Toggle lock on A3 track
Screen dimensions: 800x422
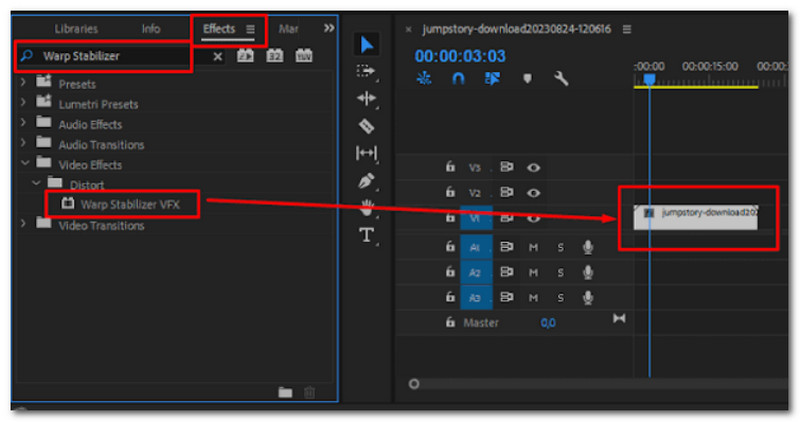[x=450, y=296]
